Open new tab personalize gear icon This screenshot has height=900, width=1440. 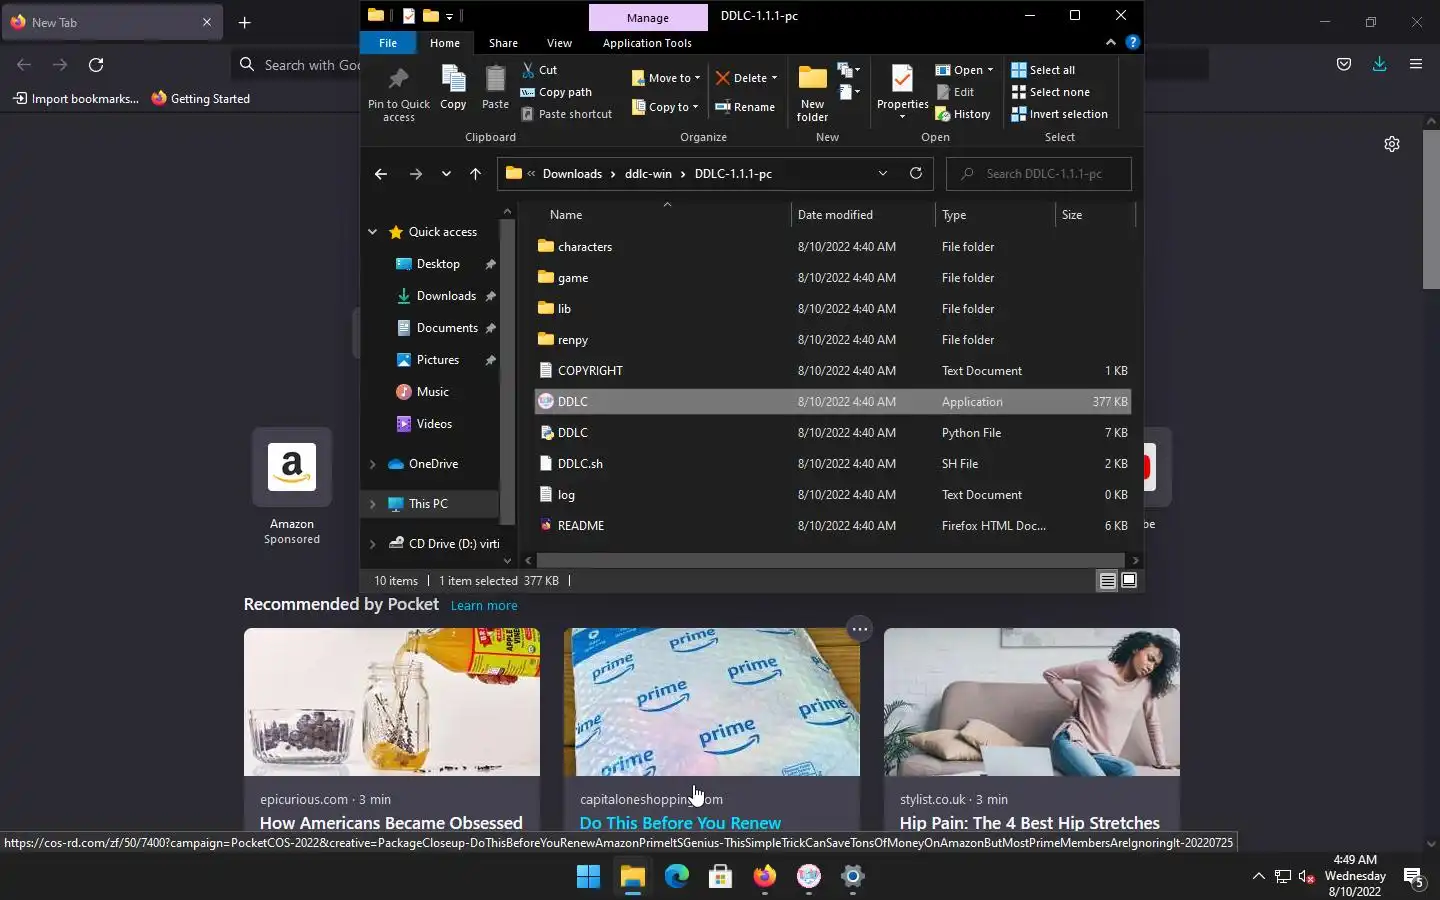(1391, 144)
